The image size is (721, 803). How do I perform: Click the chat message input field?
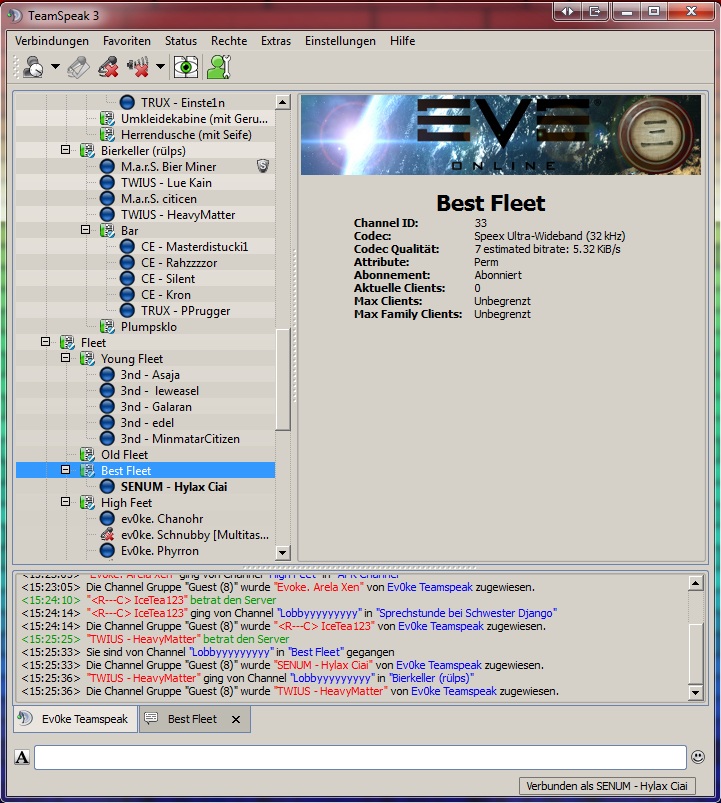(360, 757)
